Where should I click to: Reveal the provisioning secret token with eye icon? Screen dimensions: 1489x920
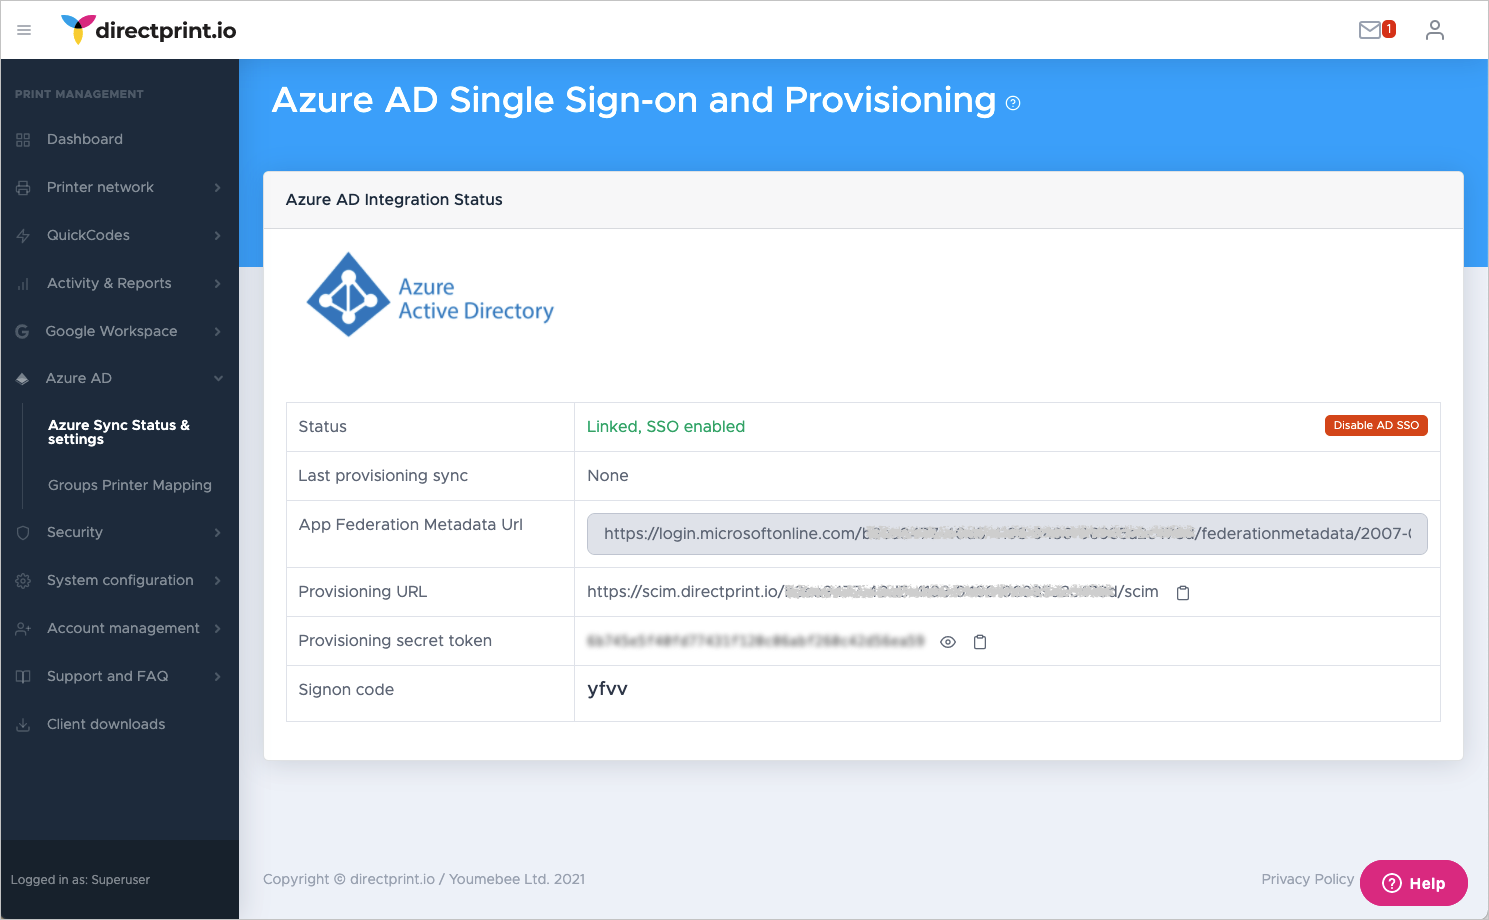coord(948,642)
